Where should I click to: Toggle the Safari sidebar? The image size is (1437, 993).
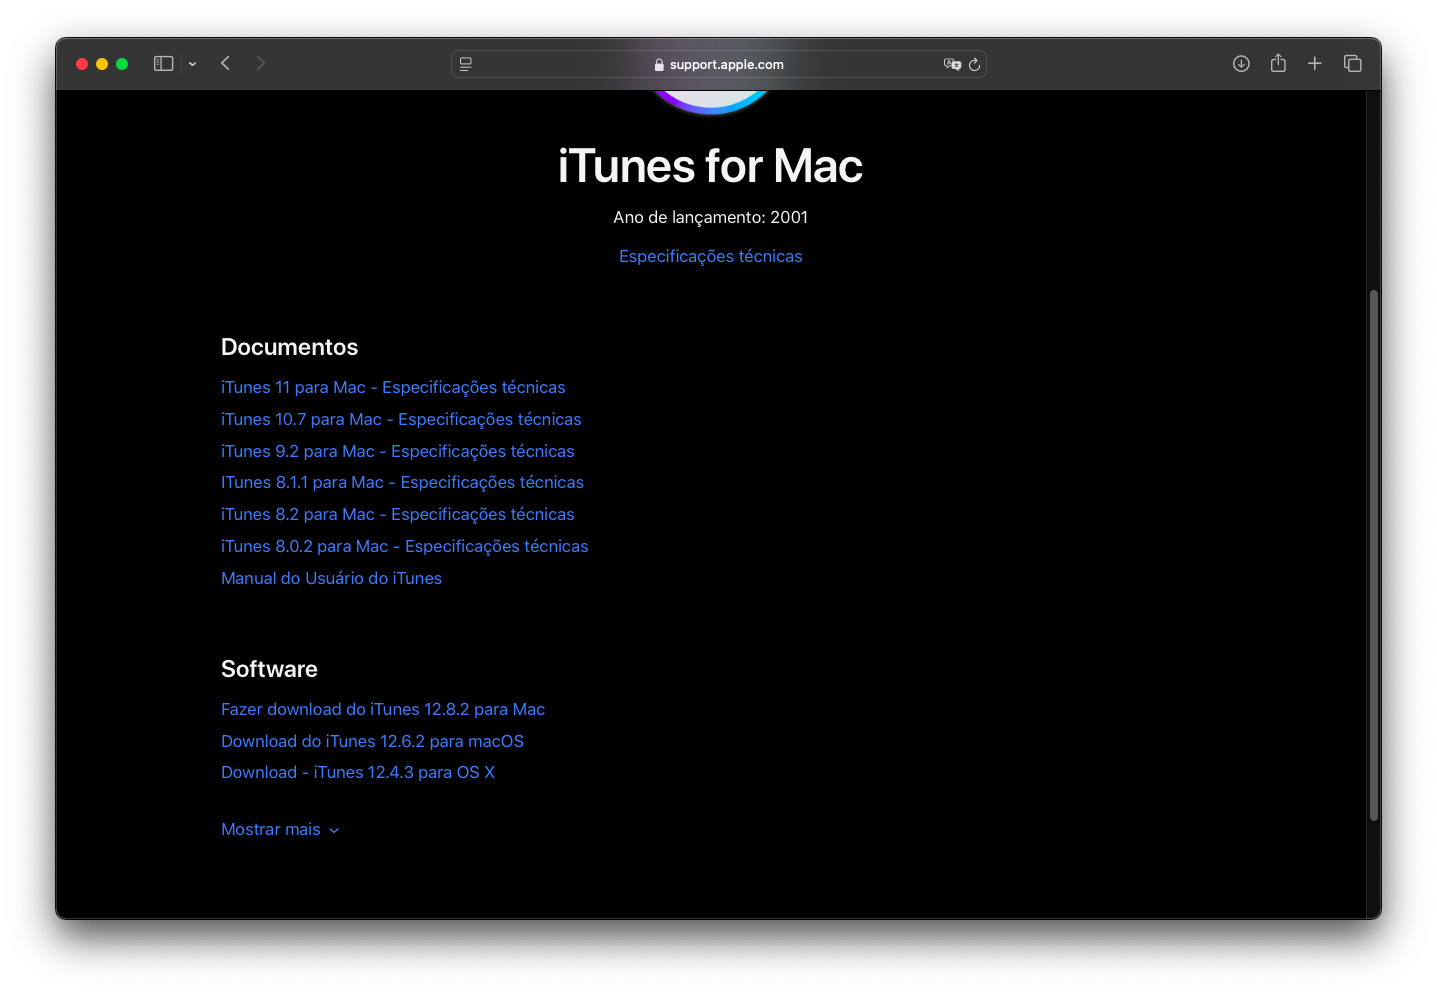pyautogui.click(x=164, y=64)
